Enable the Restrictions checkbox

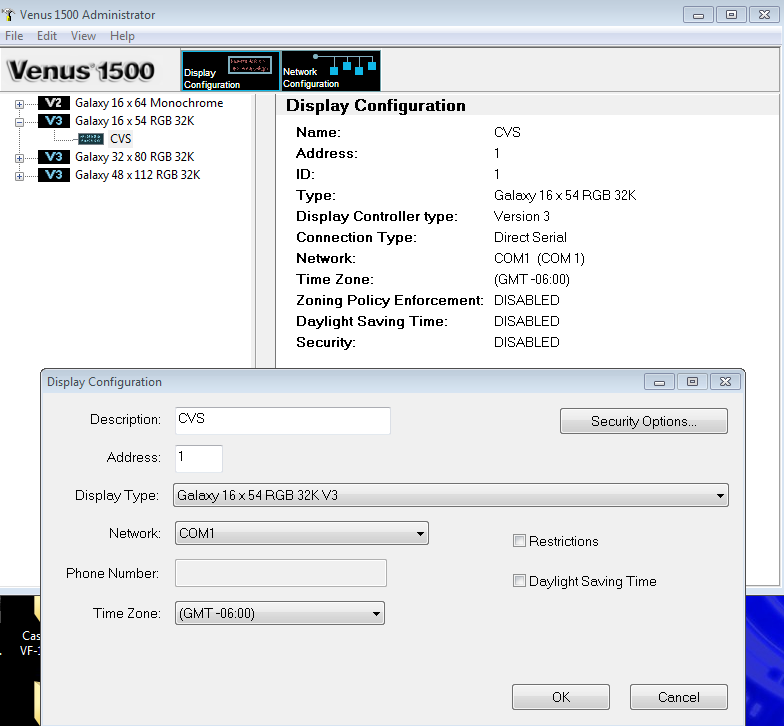click(519, 541)
